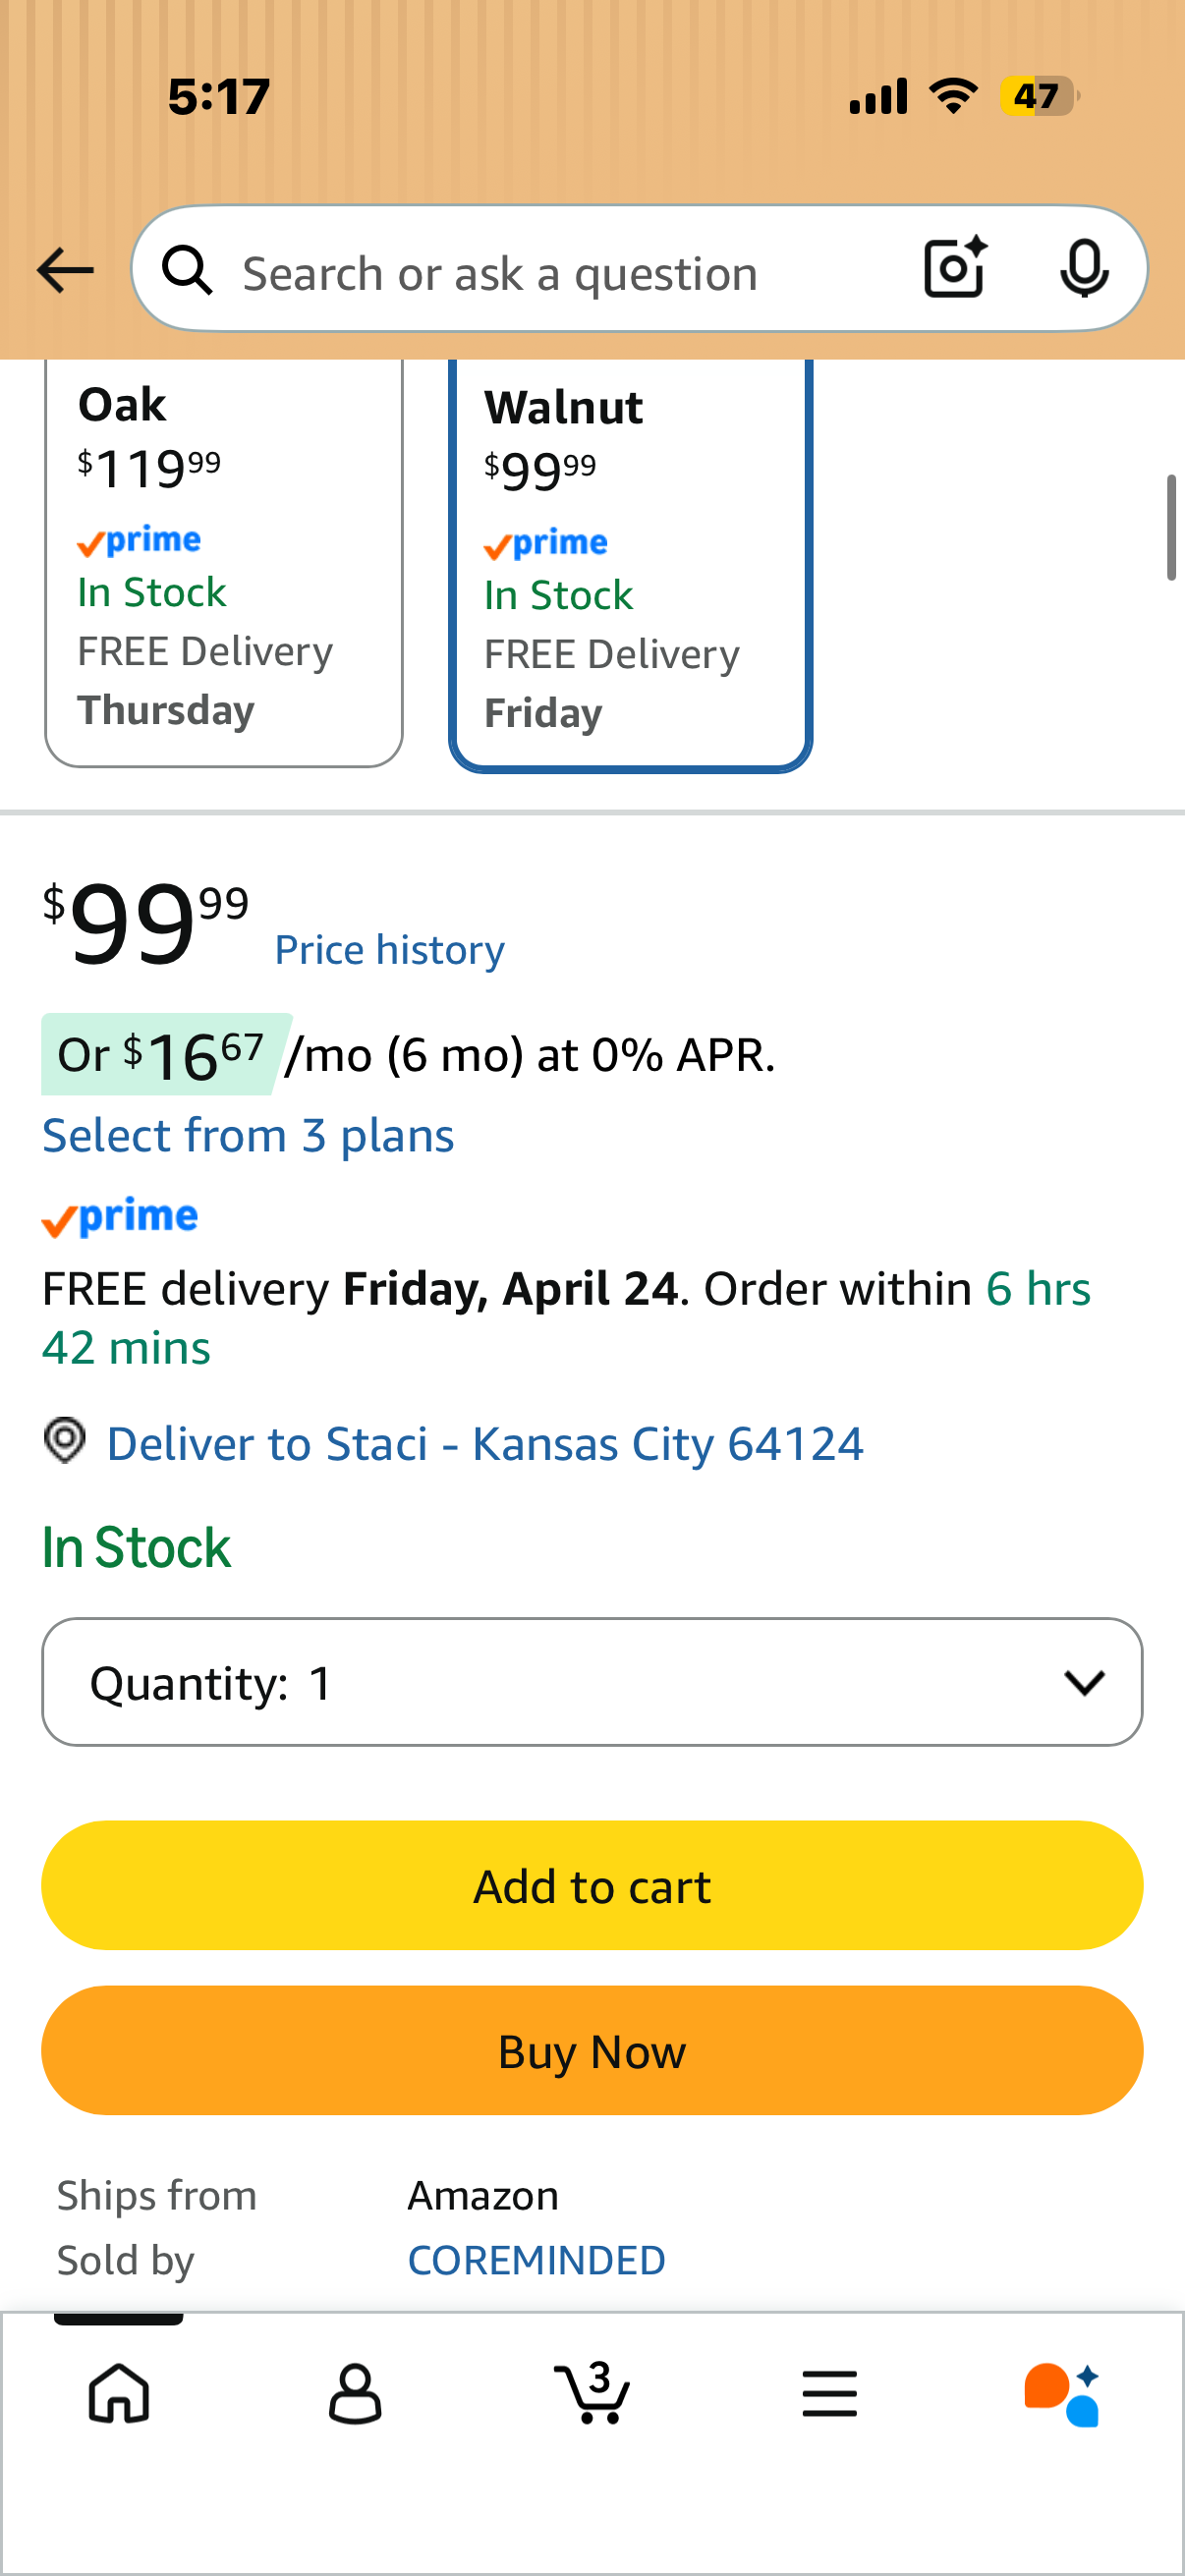Add the item to cart

click(592, 1885)
